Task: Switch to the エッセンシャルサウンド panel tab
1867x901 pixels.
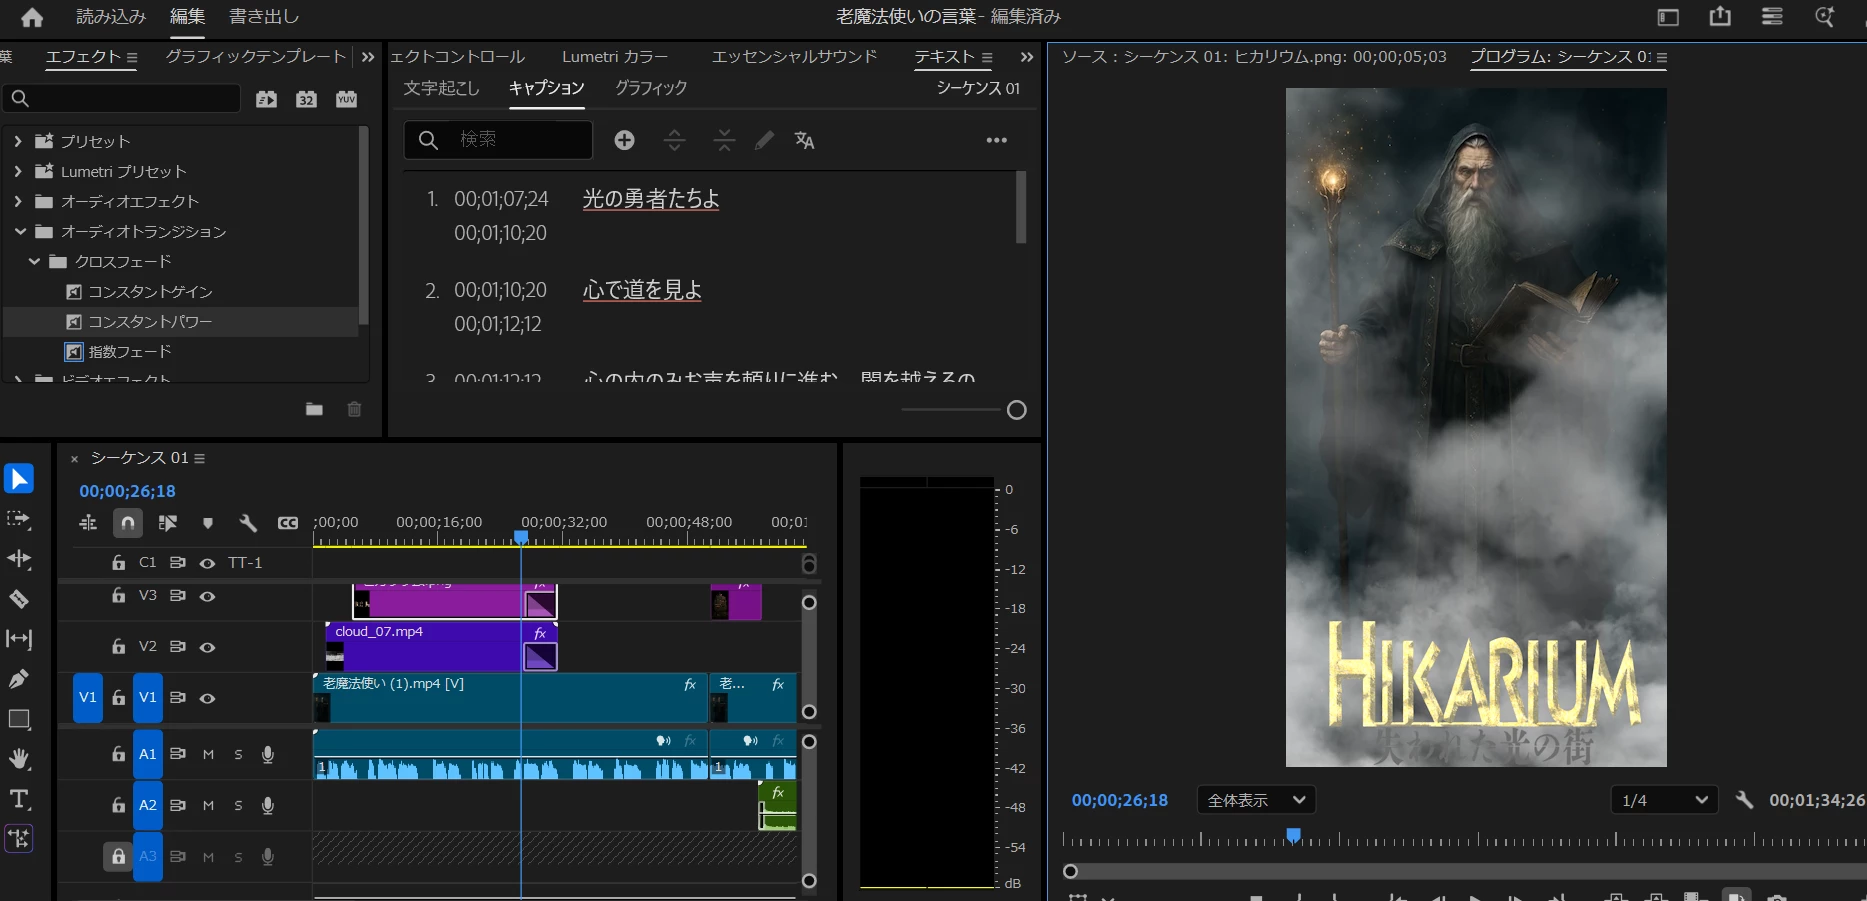Action: [x=794, y=57]
